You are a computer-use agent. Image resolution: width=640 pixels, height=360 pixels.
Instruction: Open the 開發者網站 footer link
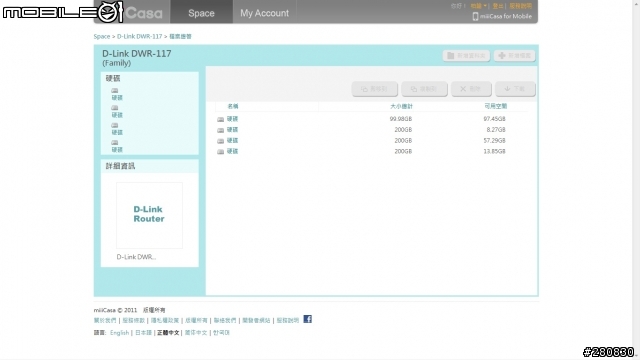coord(256,320)
